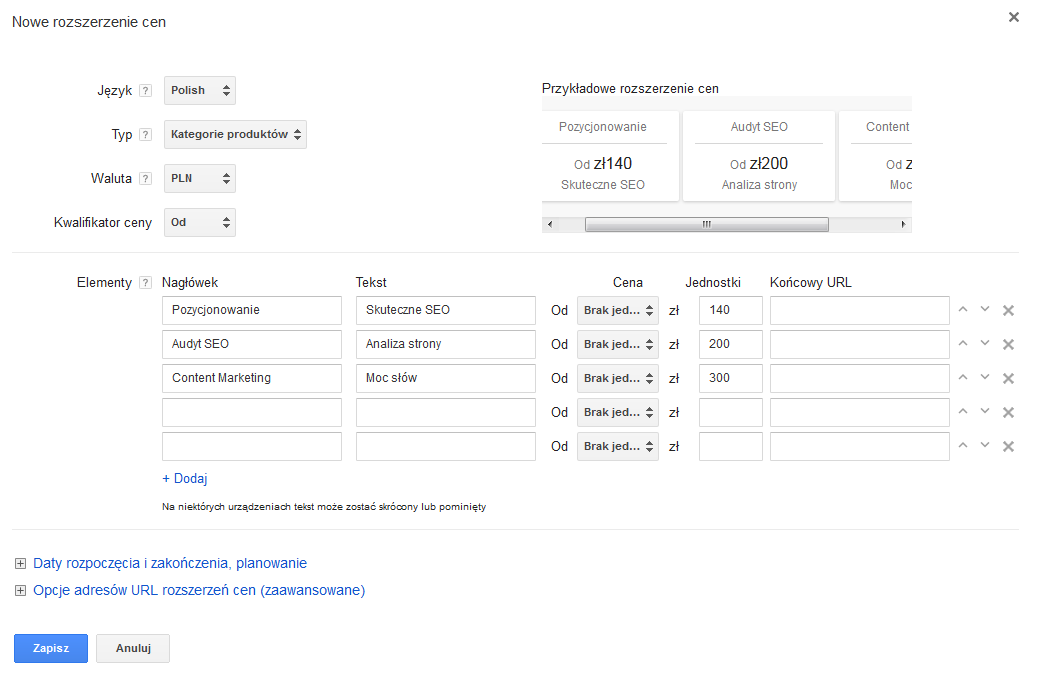Move fourth empty row down
The width and height of the screenshot is (1039, 676).
985,412
